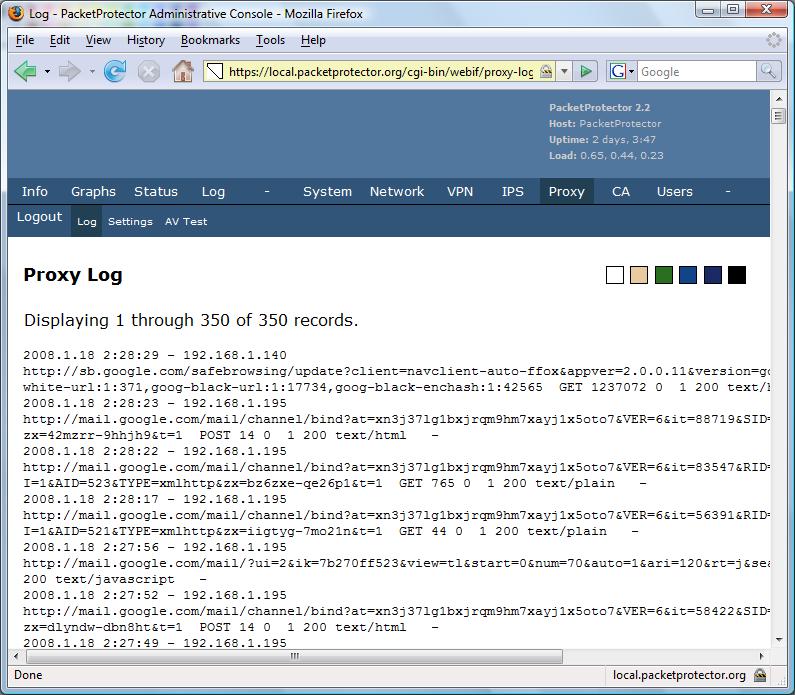
Task: Click the log timestamp 2008.1.18 2:28:23
Action: pos(91,403)
